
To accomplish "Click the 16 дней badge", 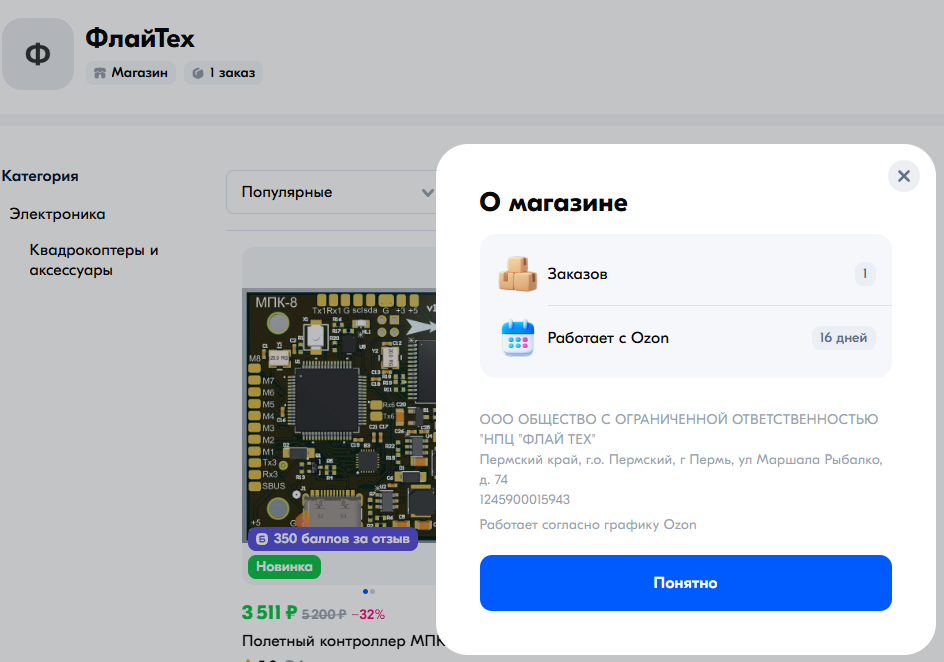I will (x=843, y=338).
